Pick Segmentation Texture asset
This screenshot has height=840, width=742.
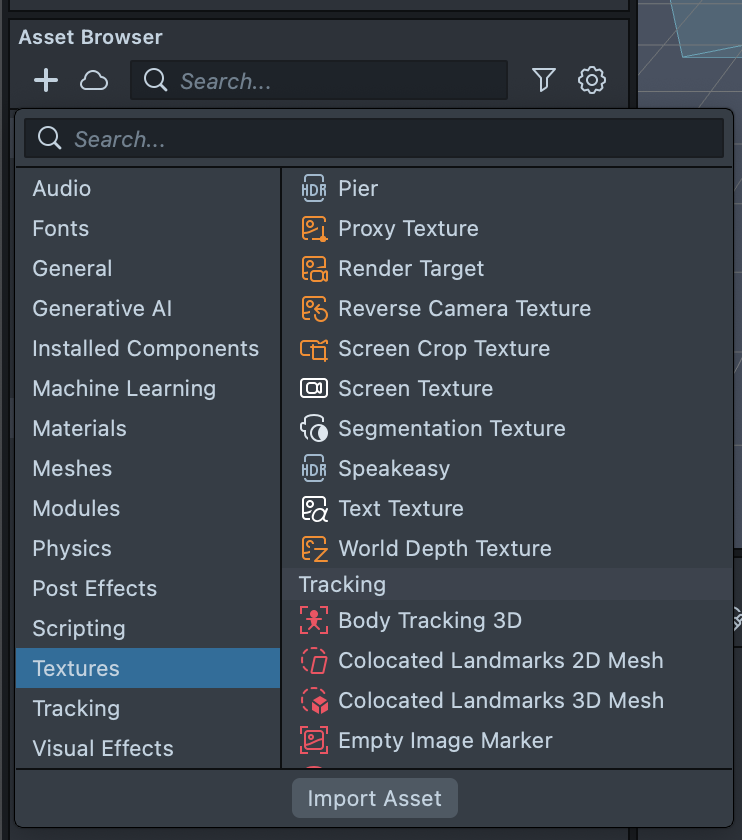tap(452, 428)
